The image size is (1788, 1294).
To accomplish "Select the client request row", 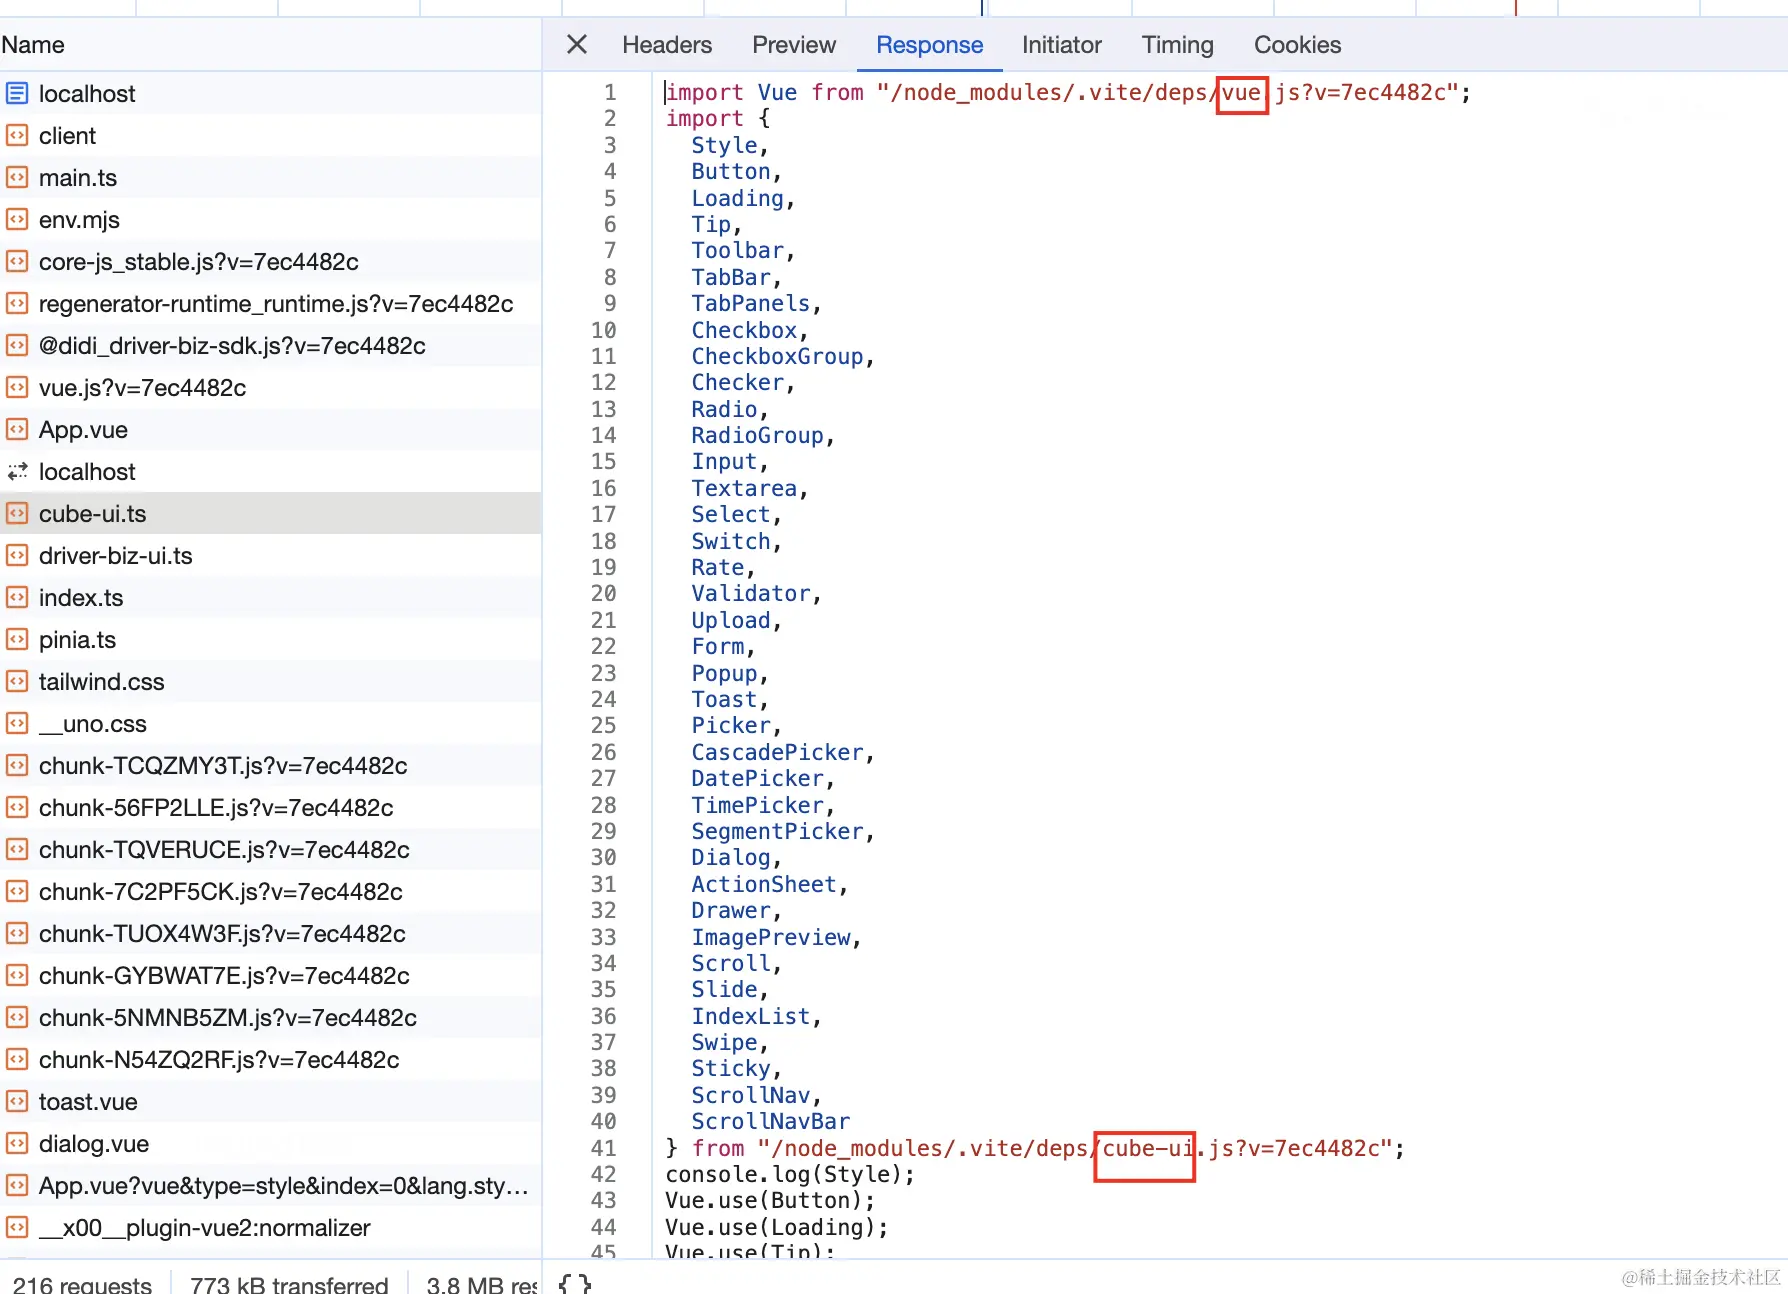I will [x=271, y=136].
